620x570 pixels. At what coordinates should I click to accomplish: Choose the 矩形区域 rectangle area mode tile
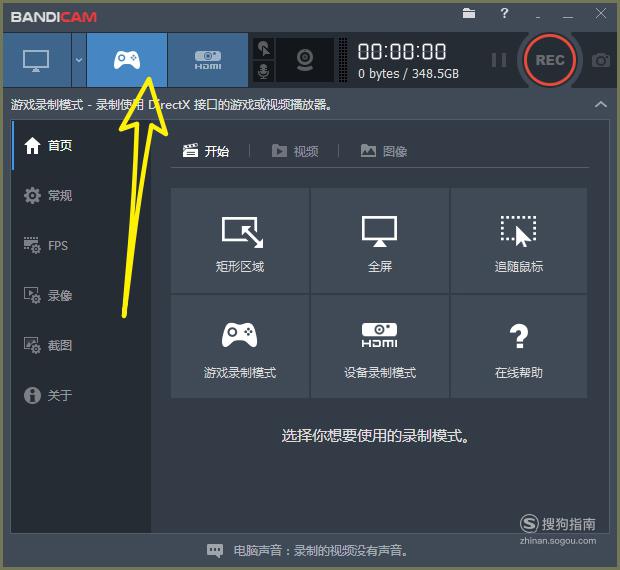pos(240,240)
